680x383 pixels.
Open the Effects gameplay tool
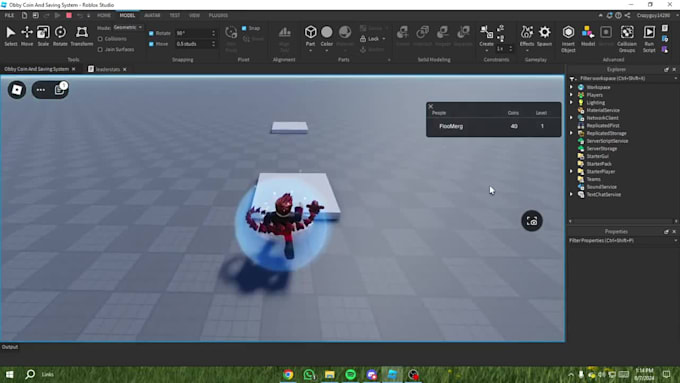527,36
